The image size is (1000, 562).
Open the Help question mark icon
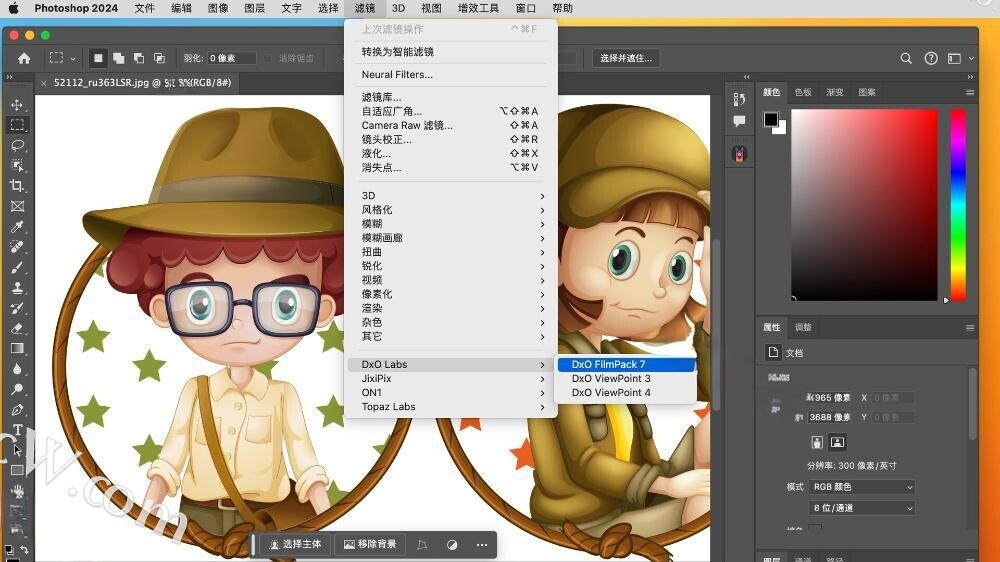(x=931, y=58)
